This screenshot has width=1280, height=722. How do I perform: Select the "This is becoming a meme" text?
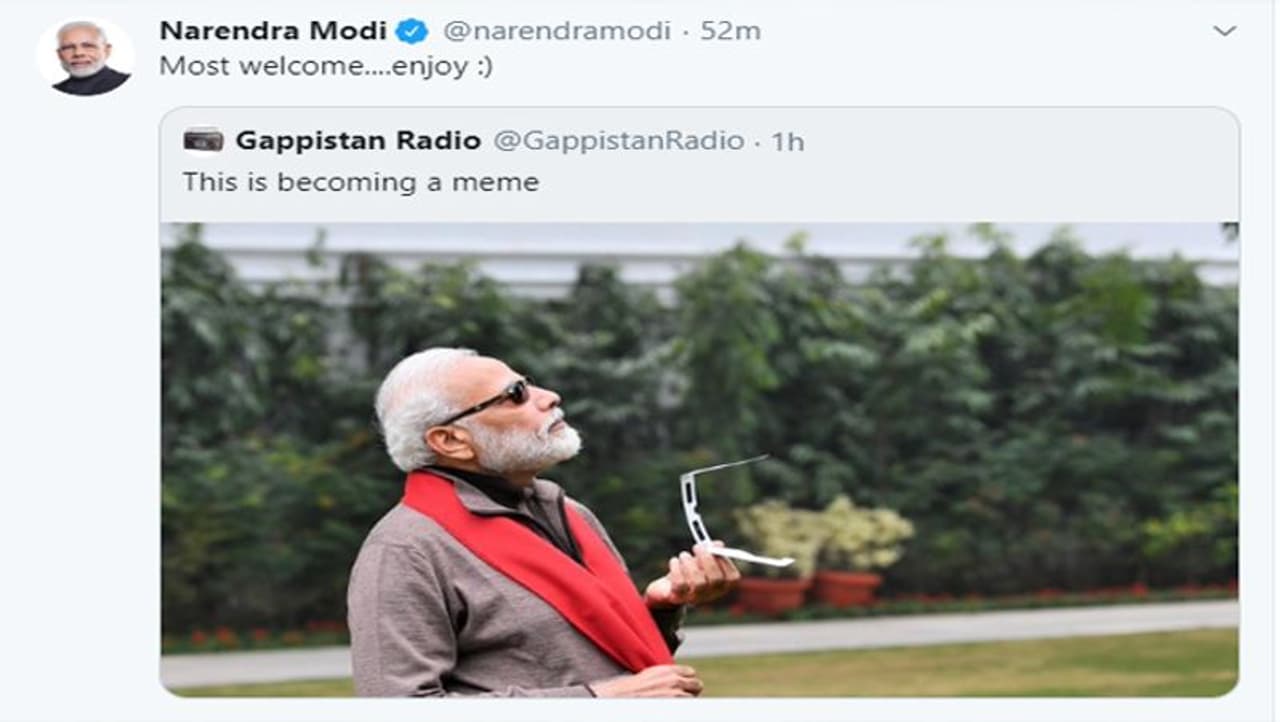coord(360,182)
